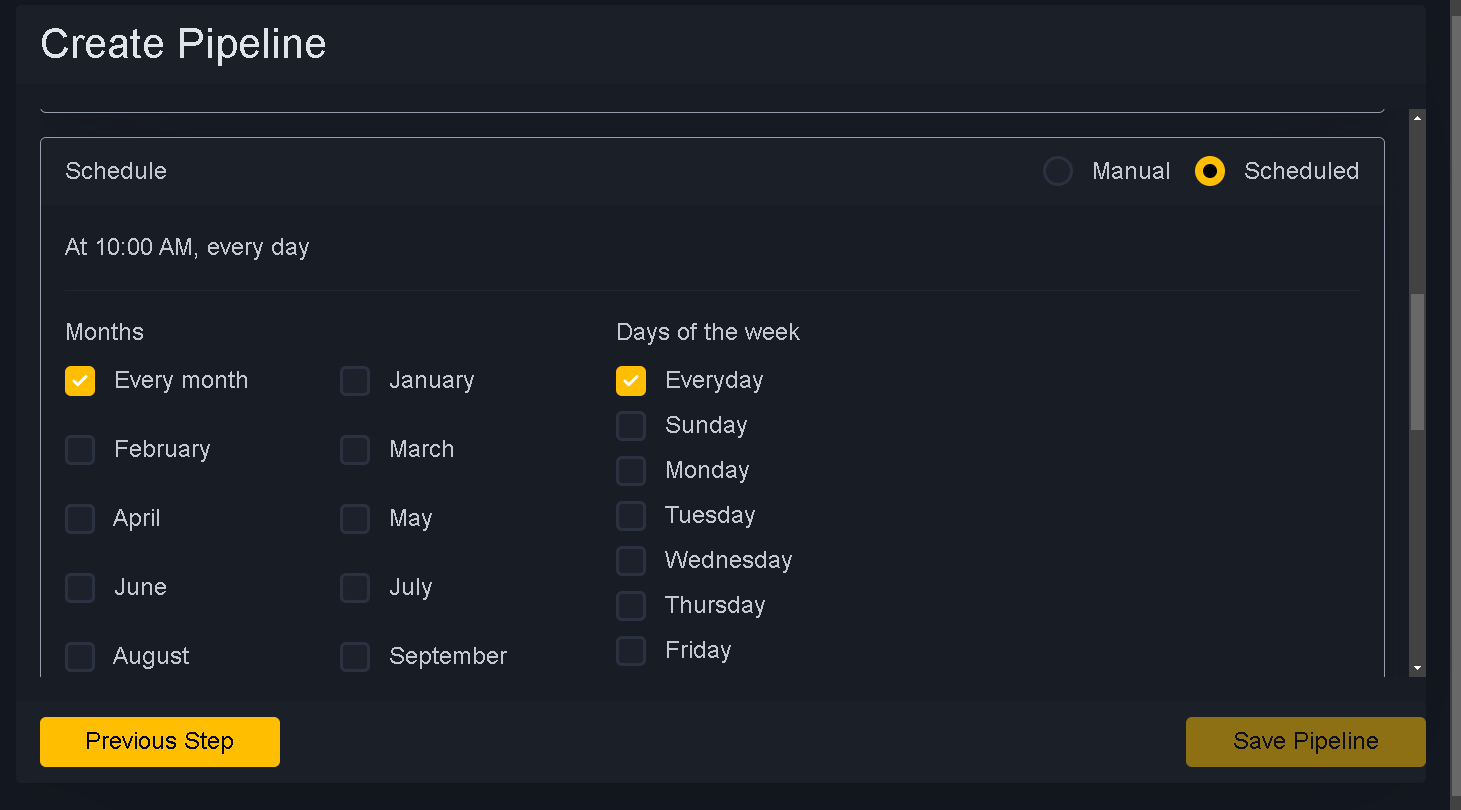
Task: Select the Manual schedule radio button
Action: click(1058, 171)
